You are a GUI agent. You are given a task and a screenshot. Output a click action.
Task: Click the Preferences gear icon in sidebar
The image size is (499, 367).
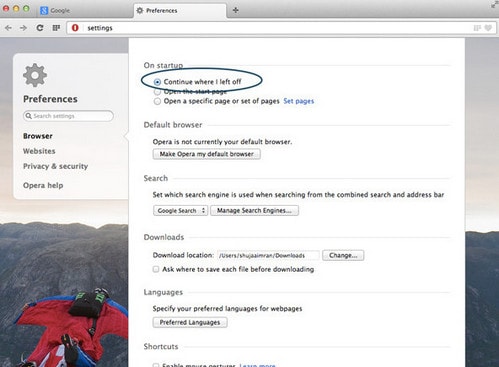coord(35,75)
